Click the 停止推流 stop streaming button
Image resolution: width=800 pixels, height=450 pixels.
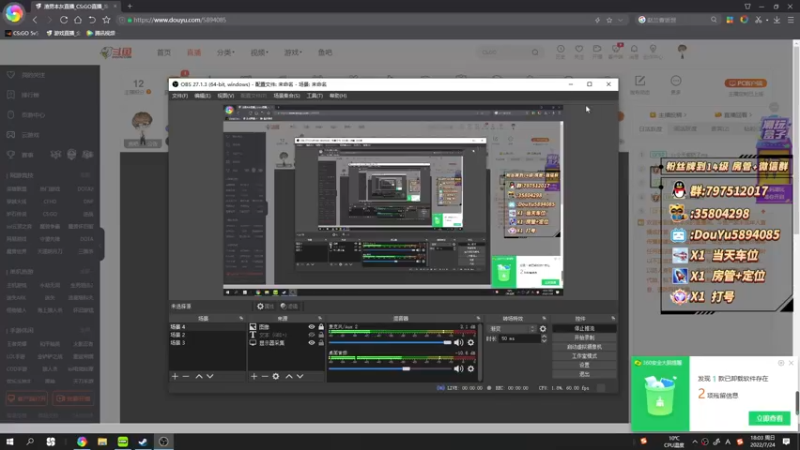(x=584, y=329)
